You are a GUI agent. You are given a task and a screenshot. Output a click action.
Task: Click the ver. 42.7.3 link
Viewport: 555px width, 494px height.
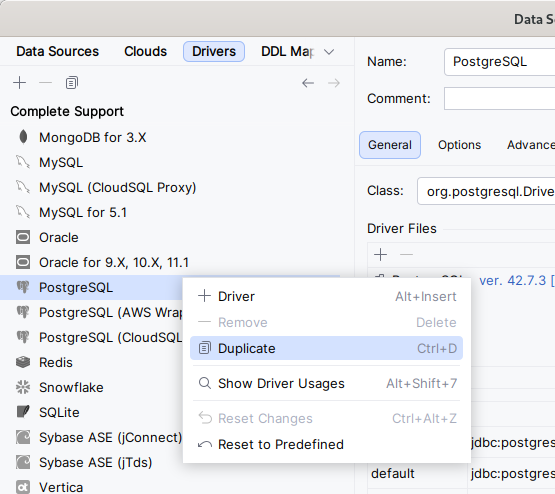[517, 281]
